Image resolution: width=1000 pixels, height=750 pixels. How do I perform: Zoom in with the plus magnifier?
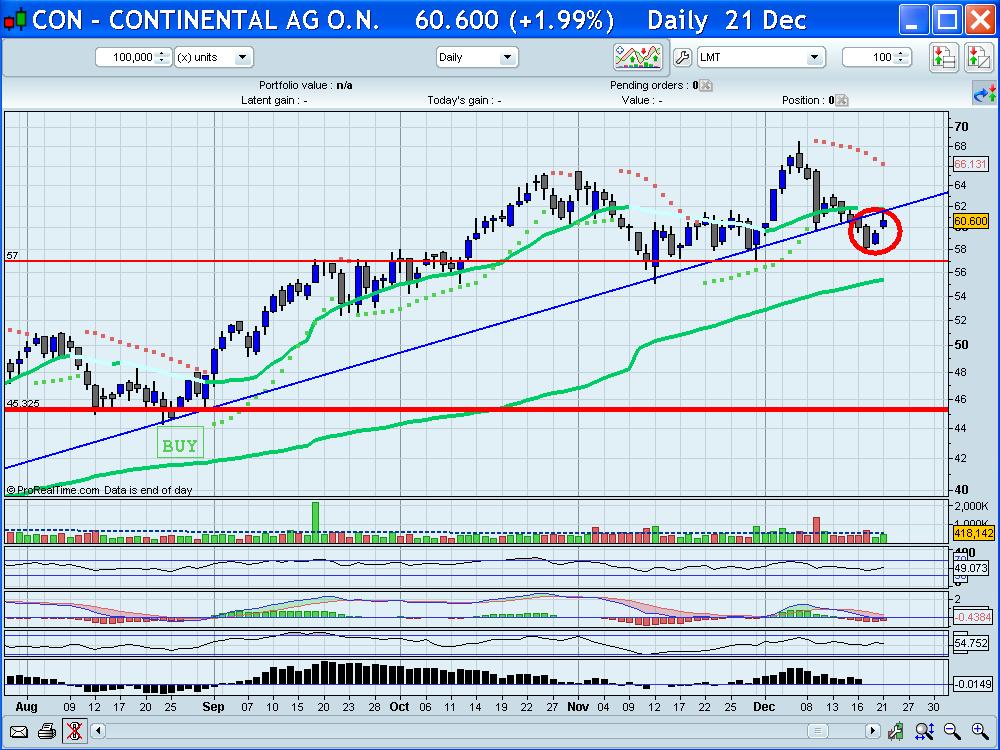980,731
